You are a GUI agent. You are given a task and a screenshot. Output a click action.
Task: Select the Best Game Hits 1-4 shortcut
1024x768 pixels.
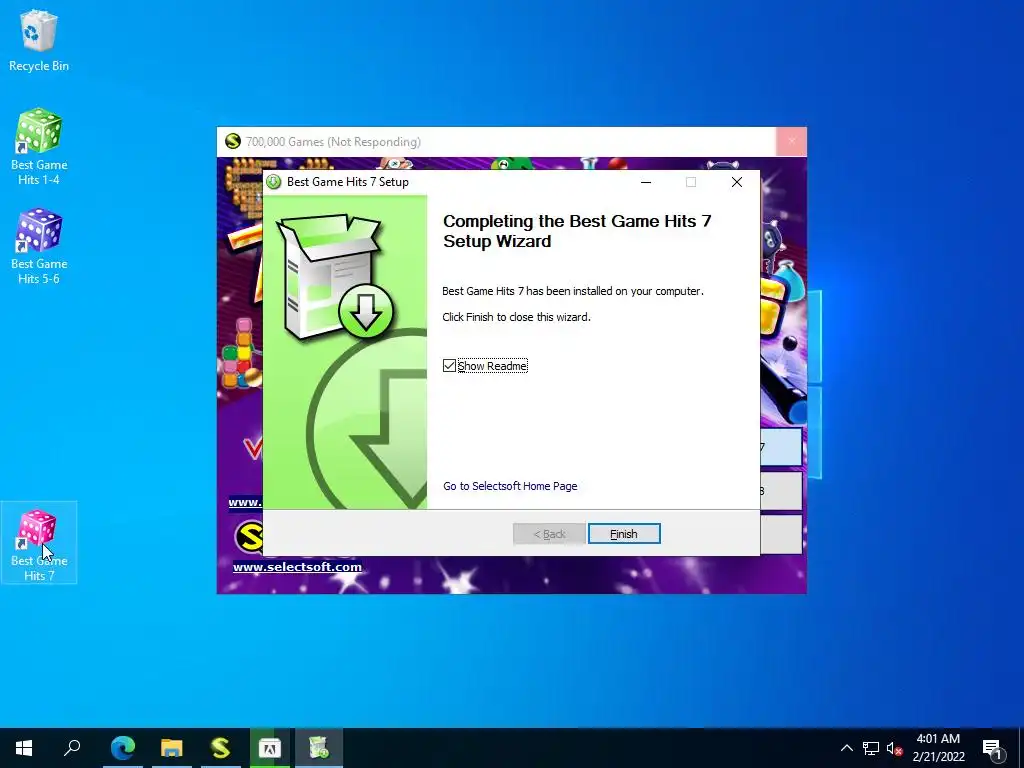[x=39, y=147]
